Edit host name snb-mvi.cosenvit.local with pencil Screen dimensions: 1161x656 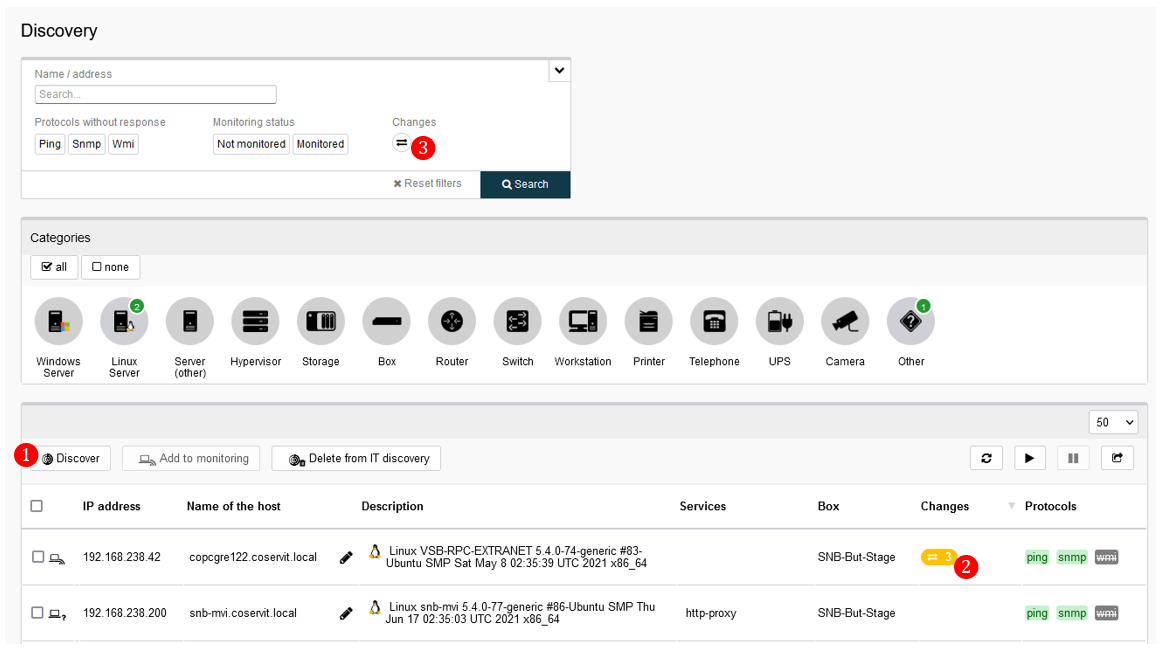coord(346,613)
